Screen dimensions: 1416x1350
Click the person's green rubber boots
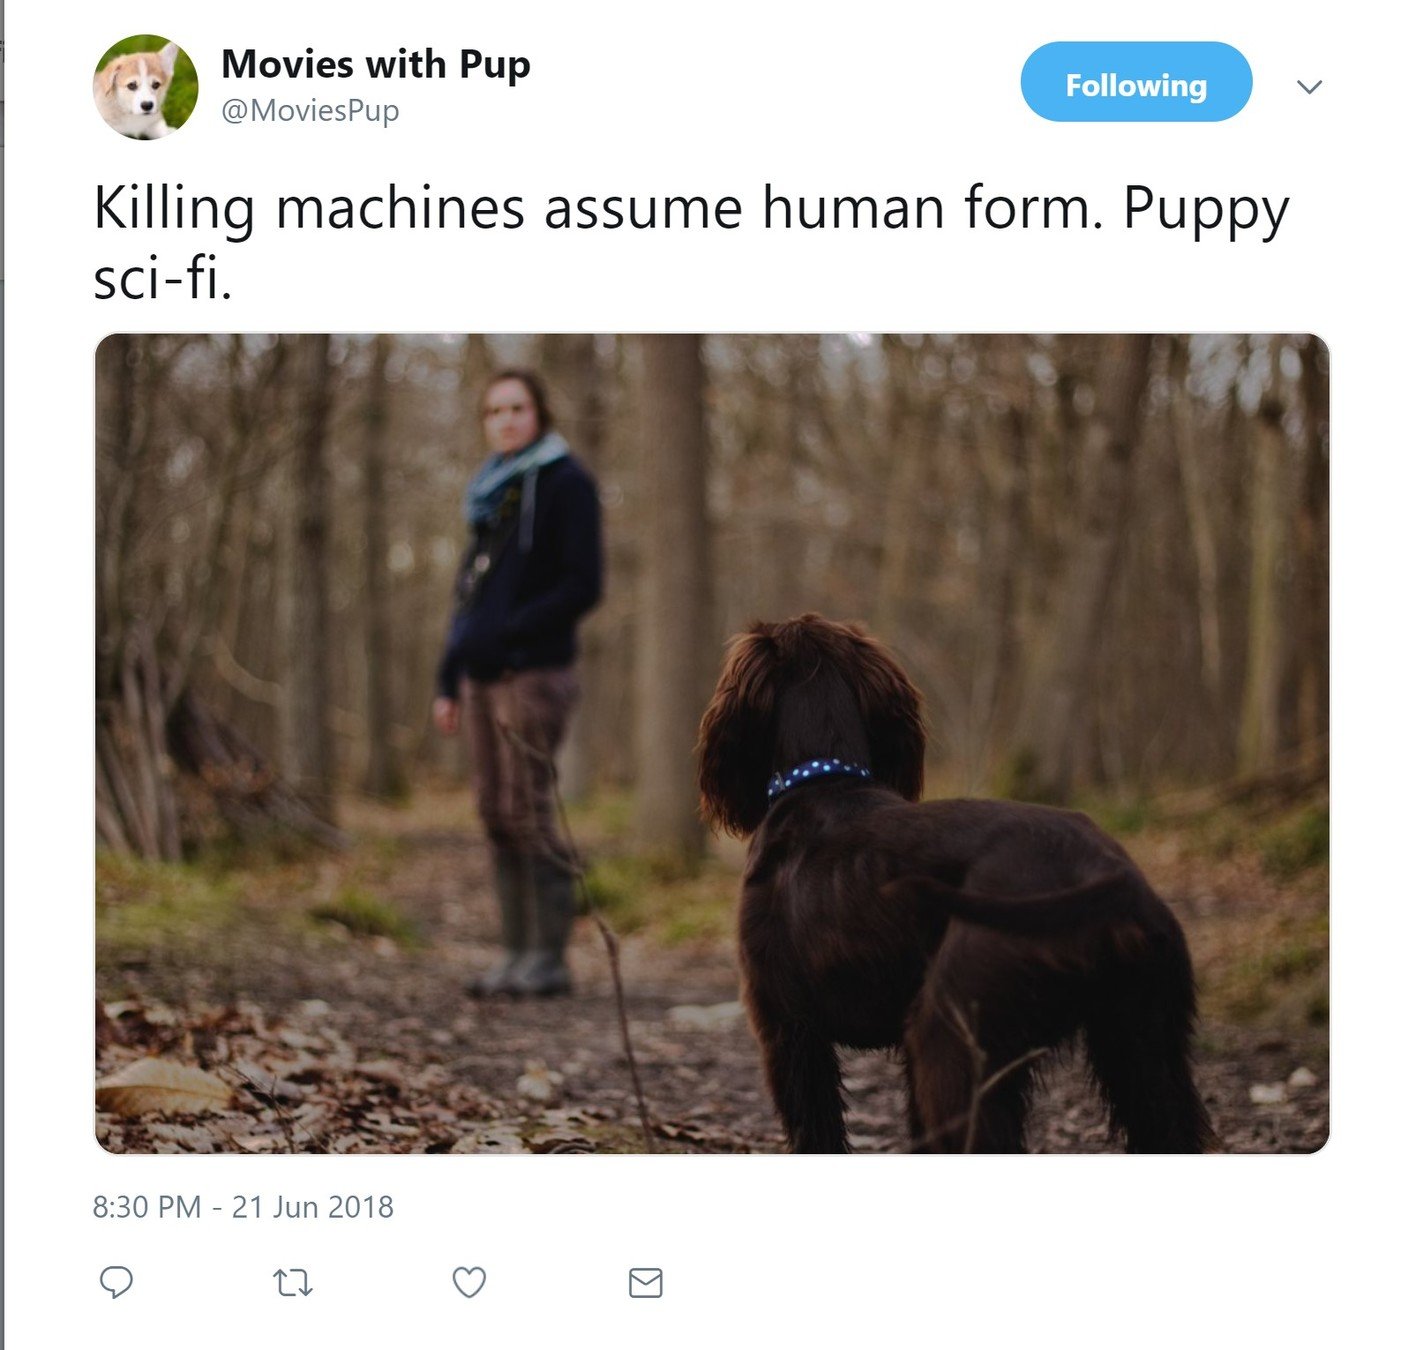coord(525,925)
